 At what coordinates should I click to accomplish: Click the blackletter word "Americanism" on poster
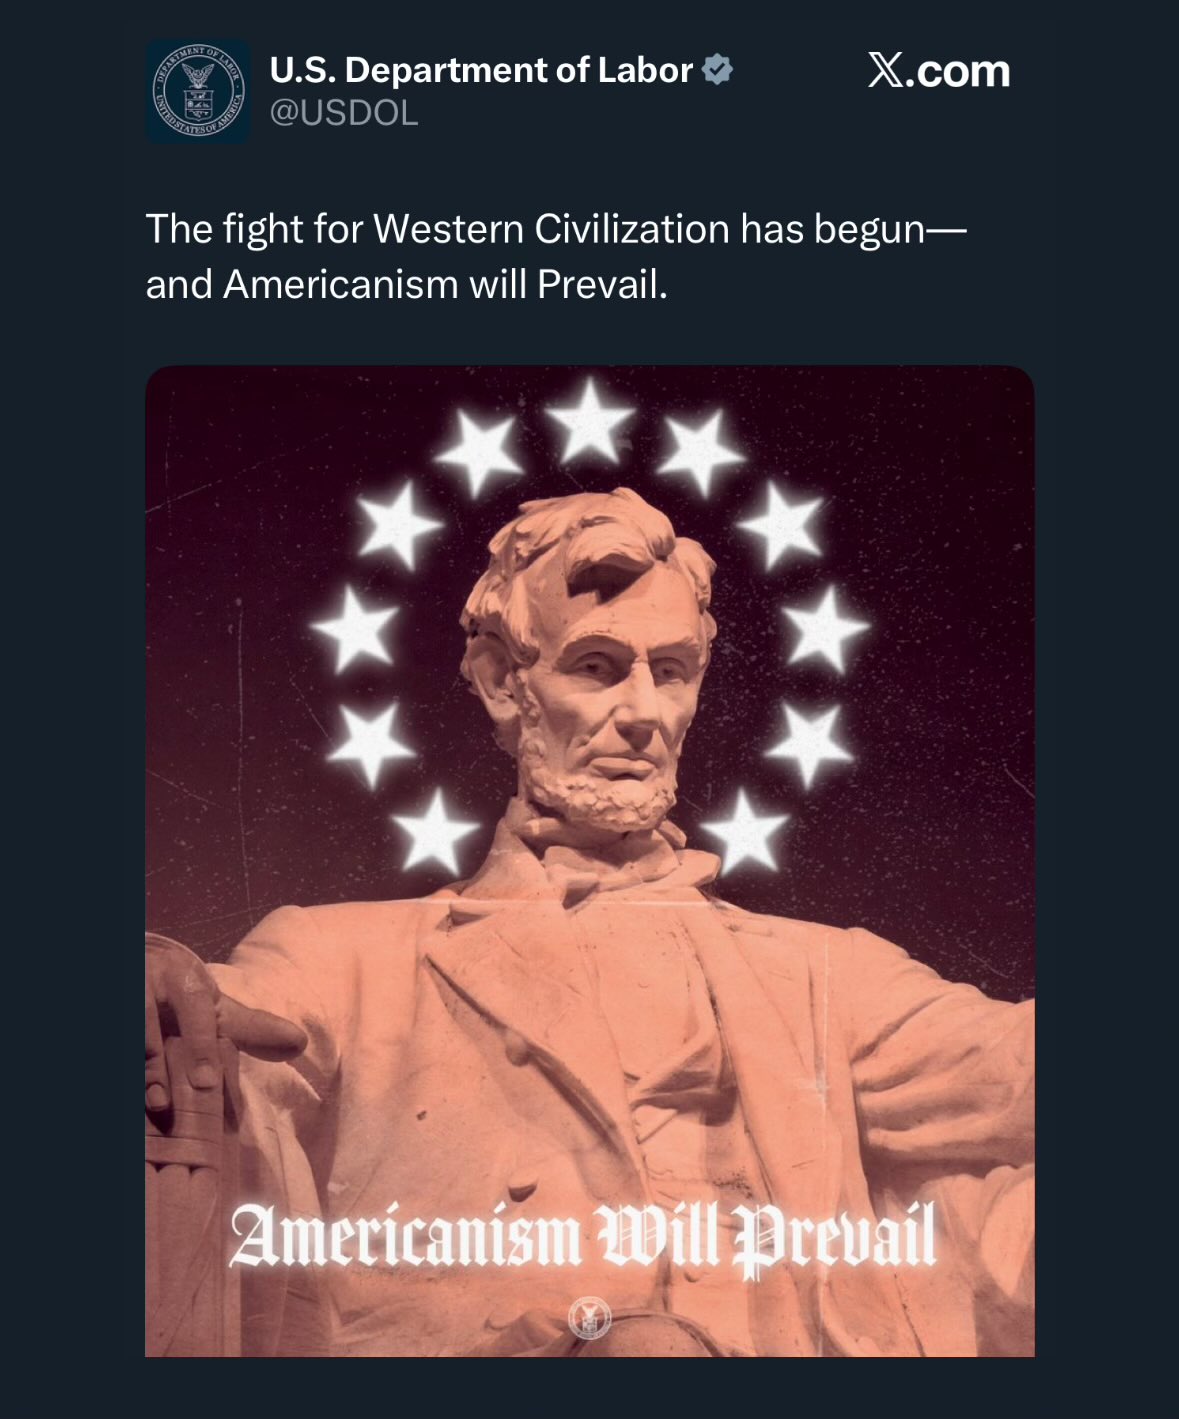405,1236
